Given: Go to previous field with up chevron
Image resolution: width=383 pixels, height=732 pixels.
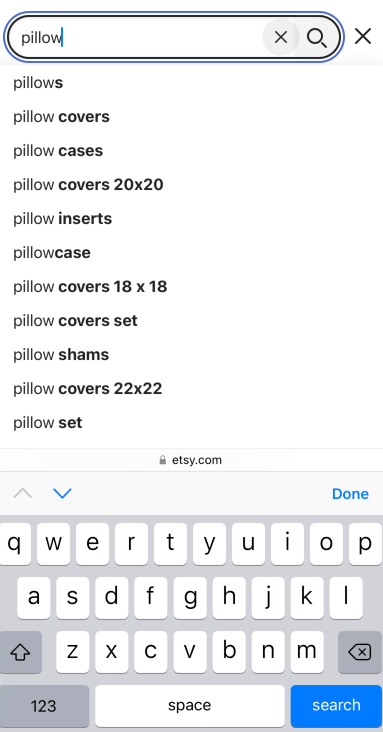Looking at the screenshot, I should 22,493.
